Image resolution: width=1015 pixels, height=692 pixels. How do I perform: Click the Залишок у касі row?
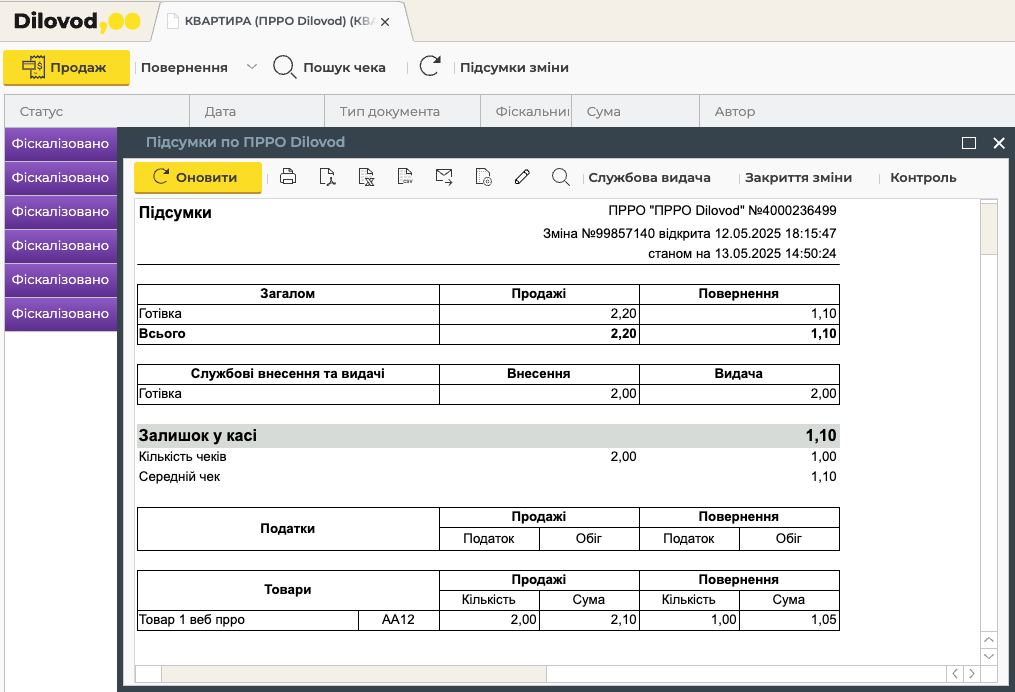tap(488, 436)
